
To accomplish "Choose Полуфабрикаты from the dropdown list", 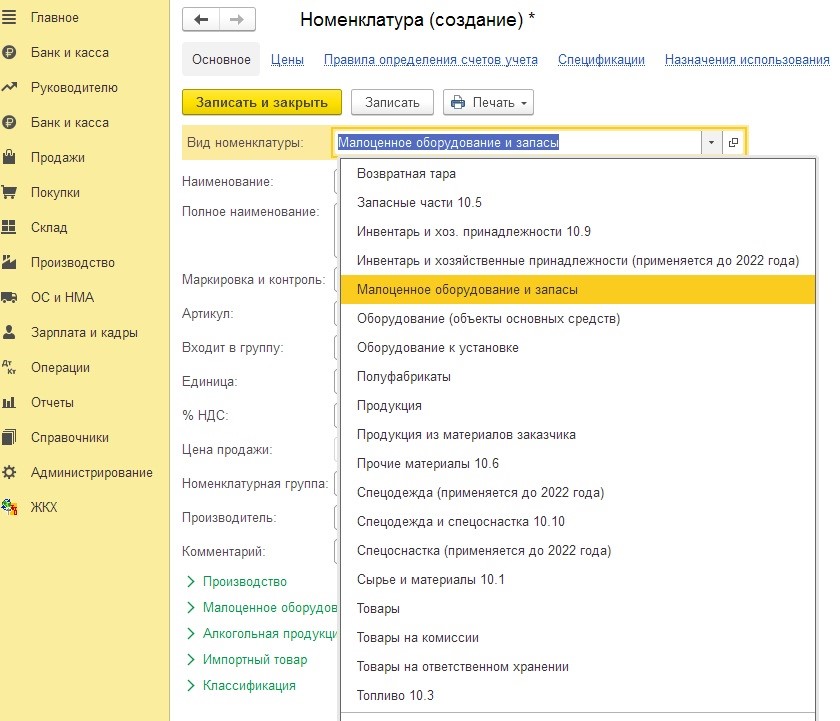I will pos(578,377).
